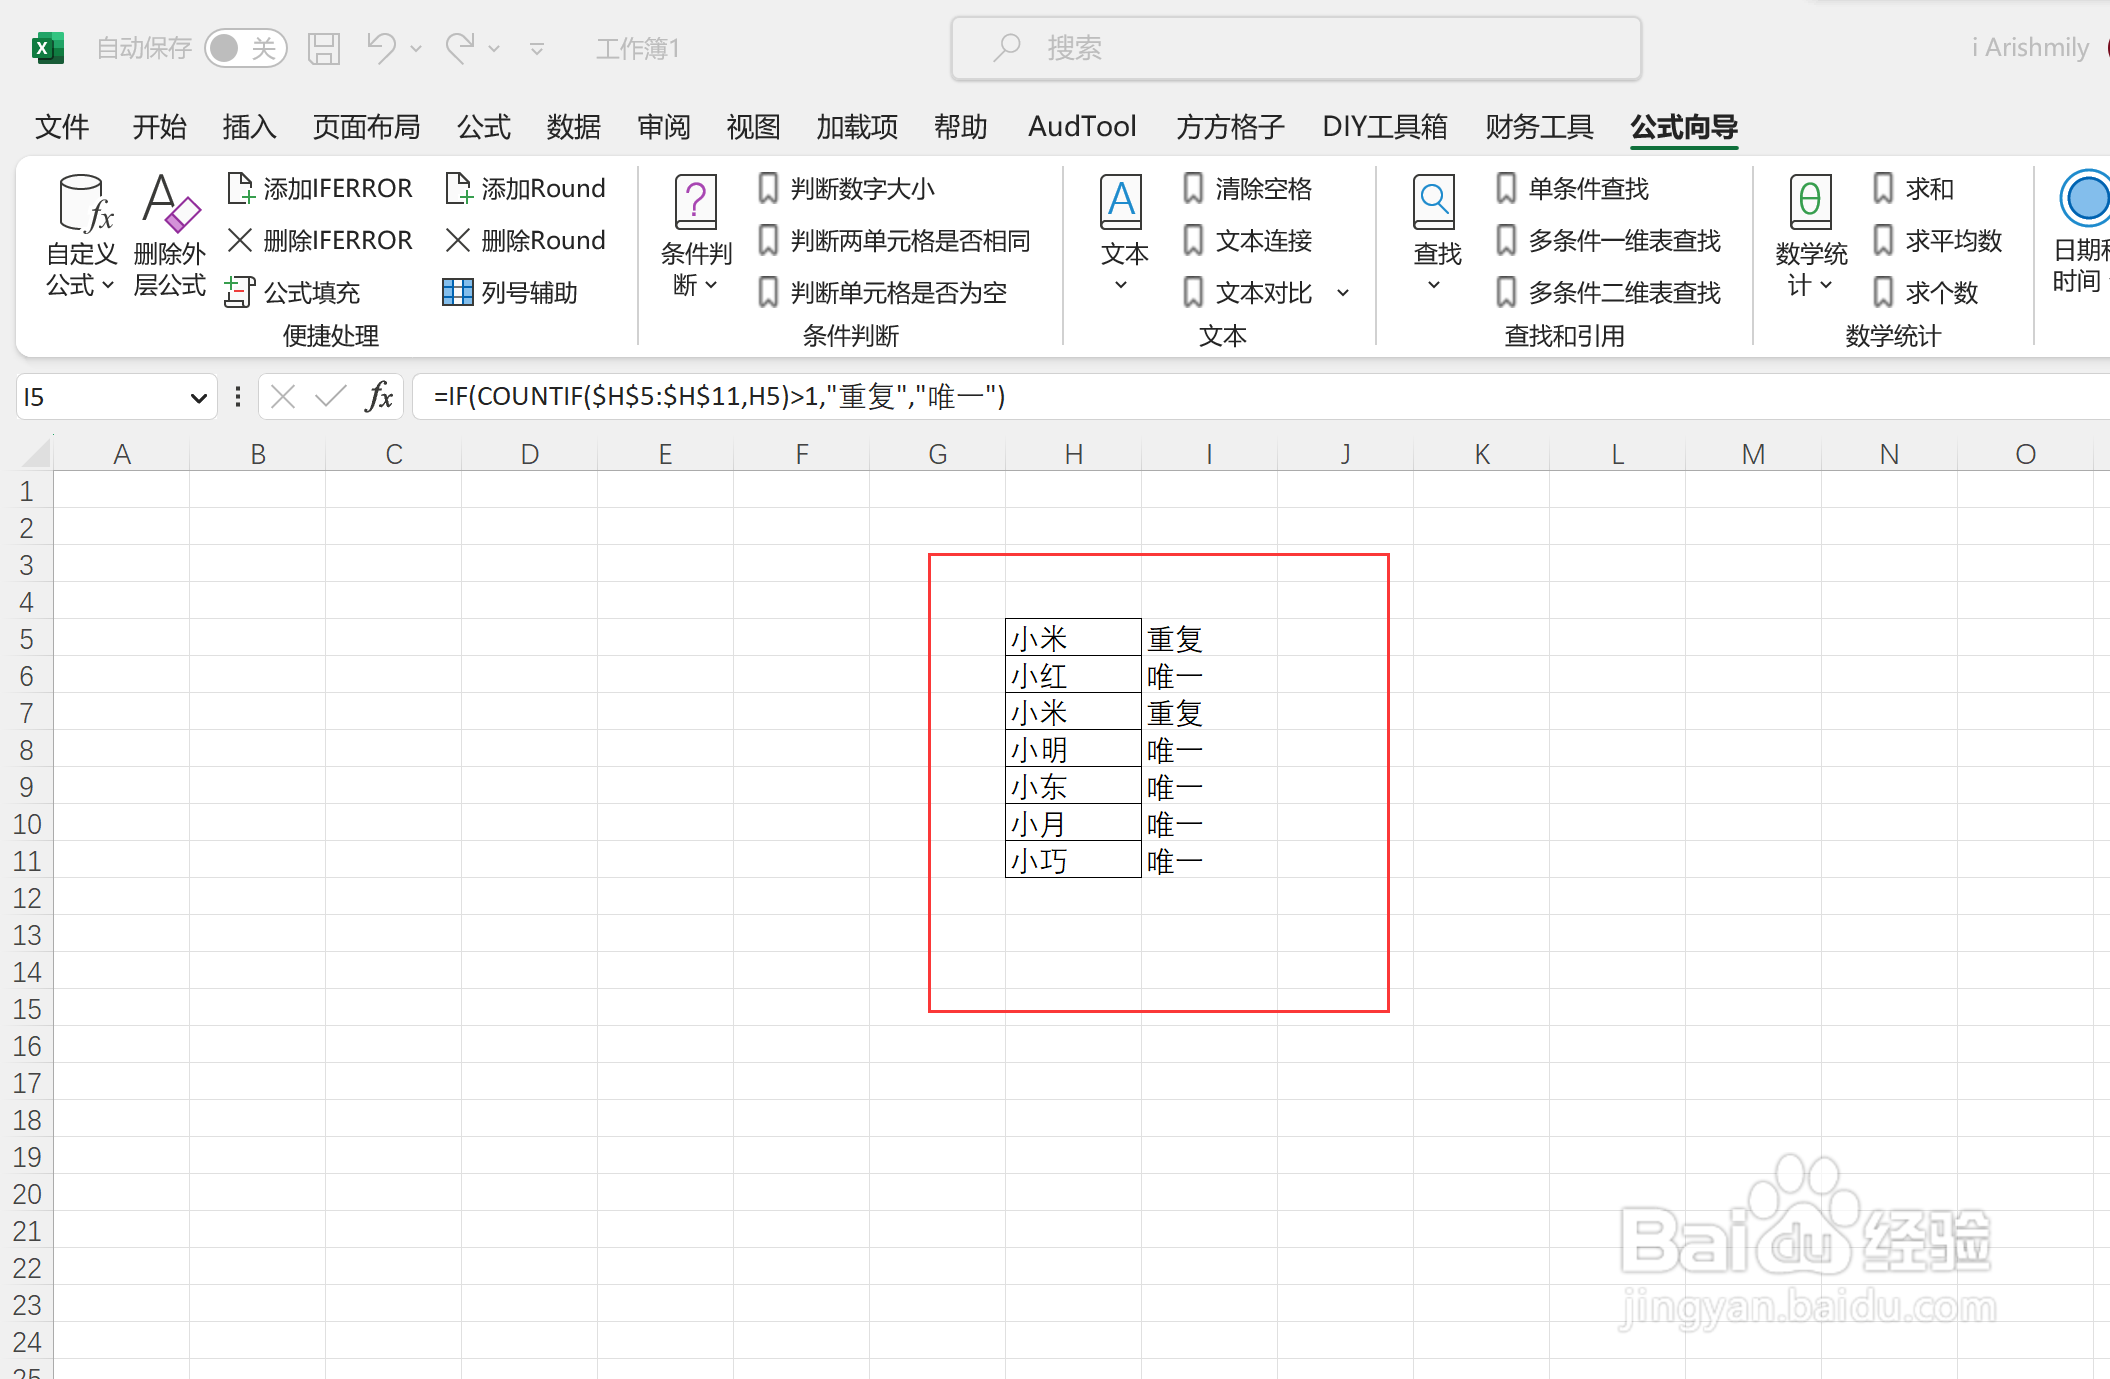Screen dimensions: 2110x1379
Task: Click the 多条件二维表查找 command
Action: click(1608, 292)
